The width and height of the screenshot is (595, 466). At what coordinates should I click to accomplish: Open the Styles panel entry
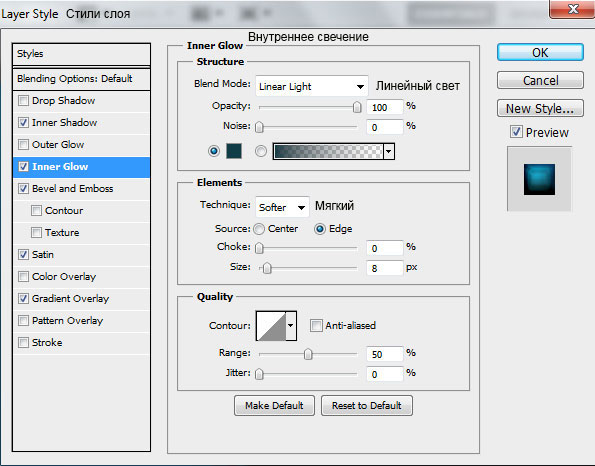81,54
